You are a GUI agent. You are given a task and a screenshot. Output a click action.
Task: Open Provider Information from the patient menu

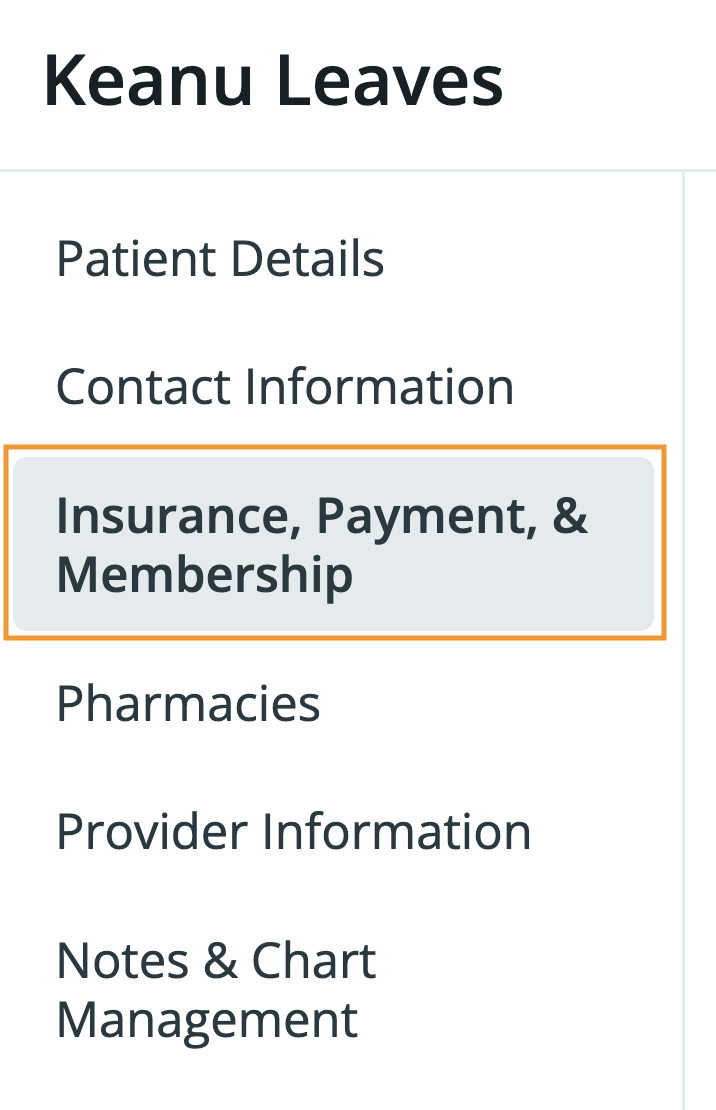[x=294, y=831]
